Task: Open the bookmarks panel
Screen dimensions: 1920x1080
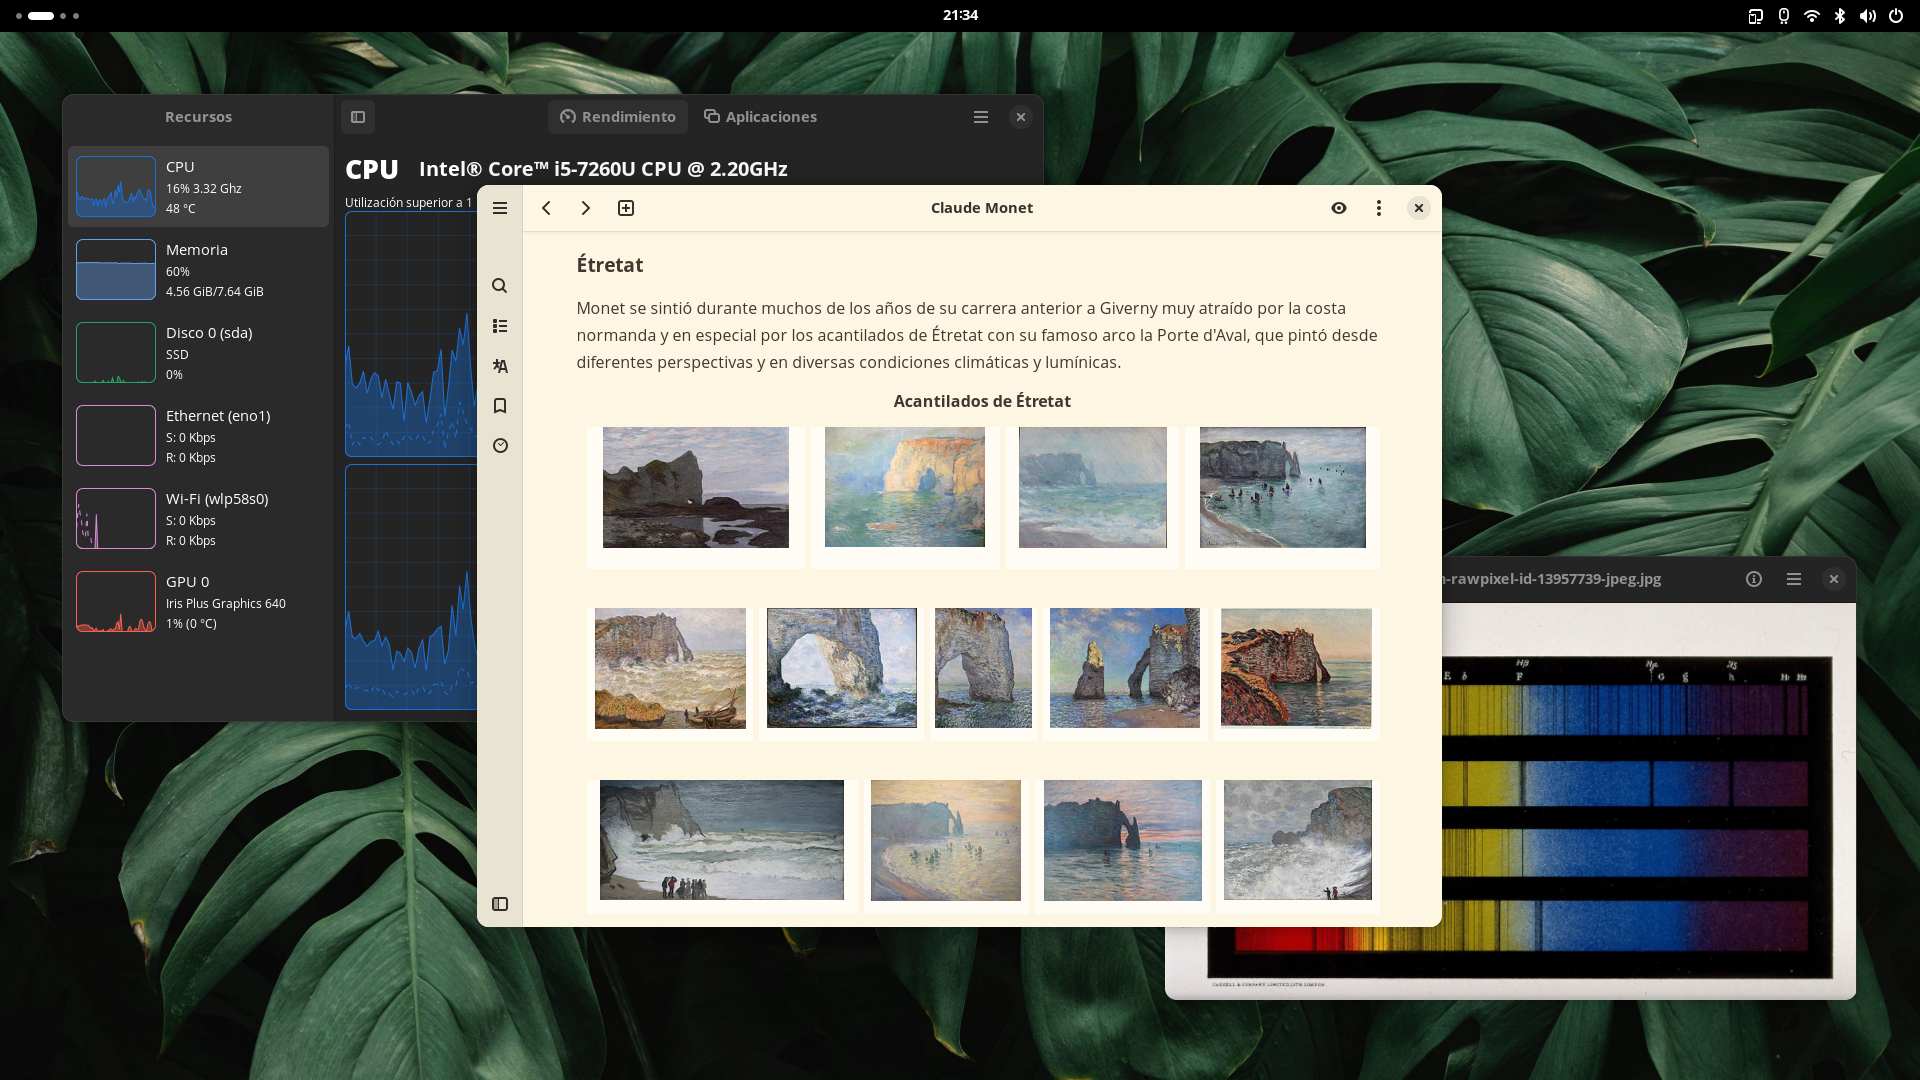Action: coord(500,406)
